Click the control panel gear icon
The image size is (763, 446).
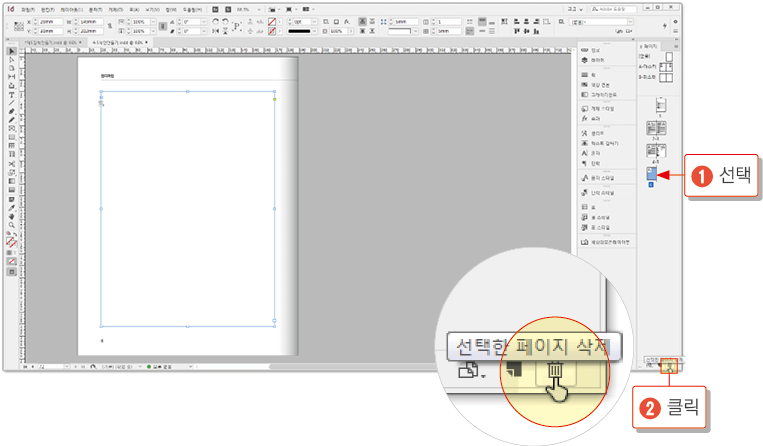pos(675,22)
